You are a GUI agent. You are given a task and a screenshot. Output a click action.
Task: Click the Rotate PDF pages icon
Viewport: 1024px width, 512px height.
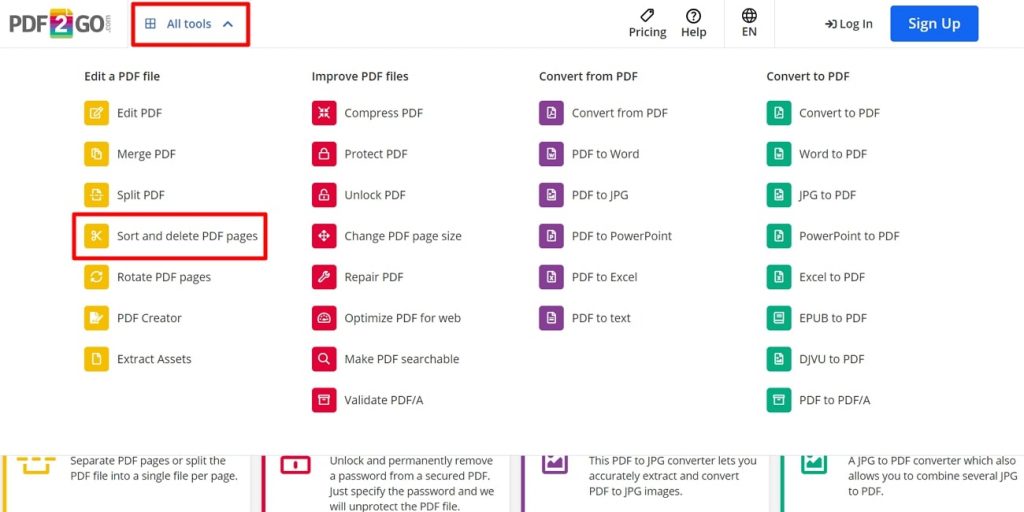click(97, 277)
